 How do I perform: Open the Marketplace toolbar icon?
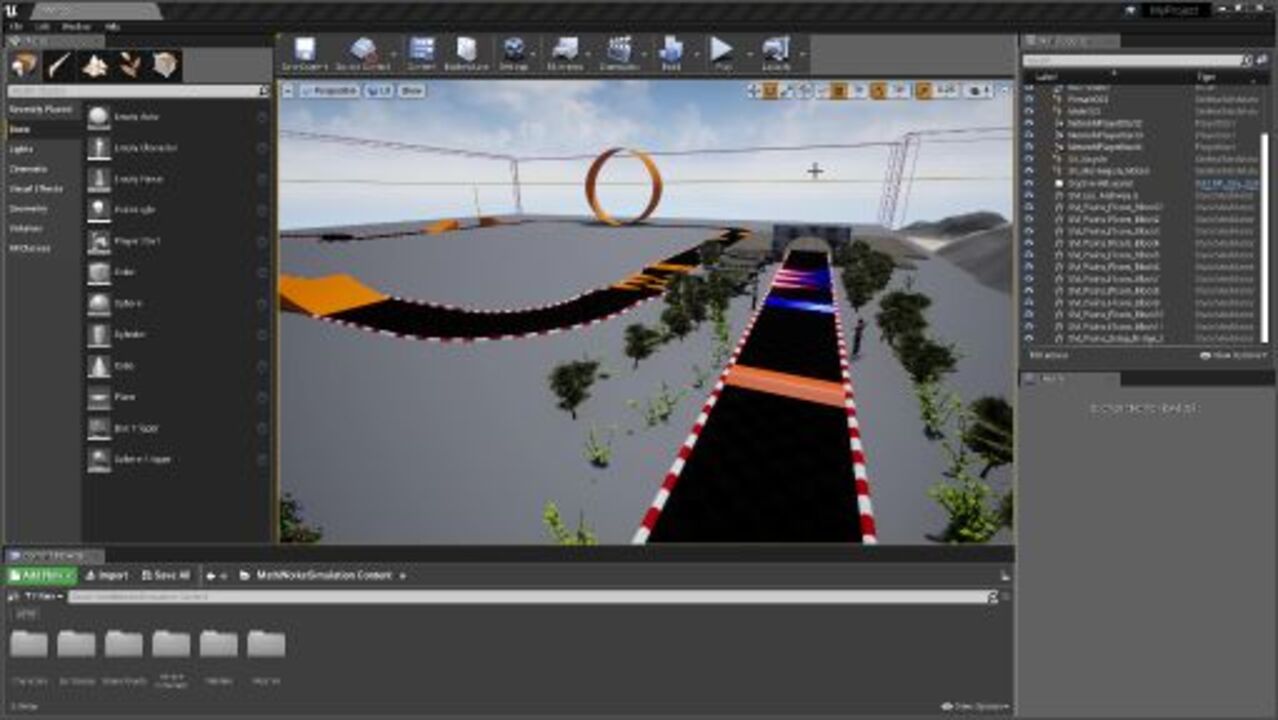click(466, 53)
